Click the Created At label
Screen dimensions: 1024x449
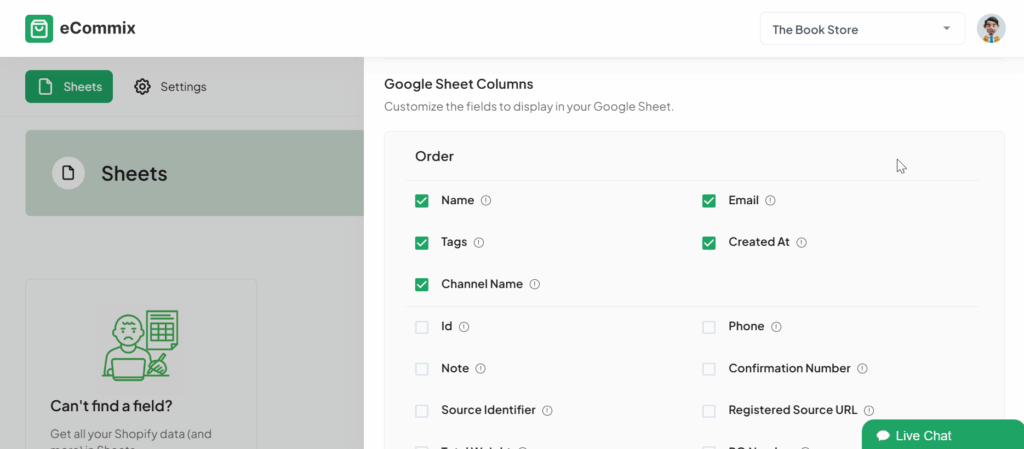point(759,242)
